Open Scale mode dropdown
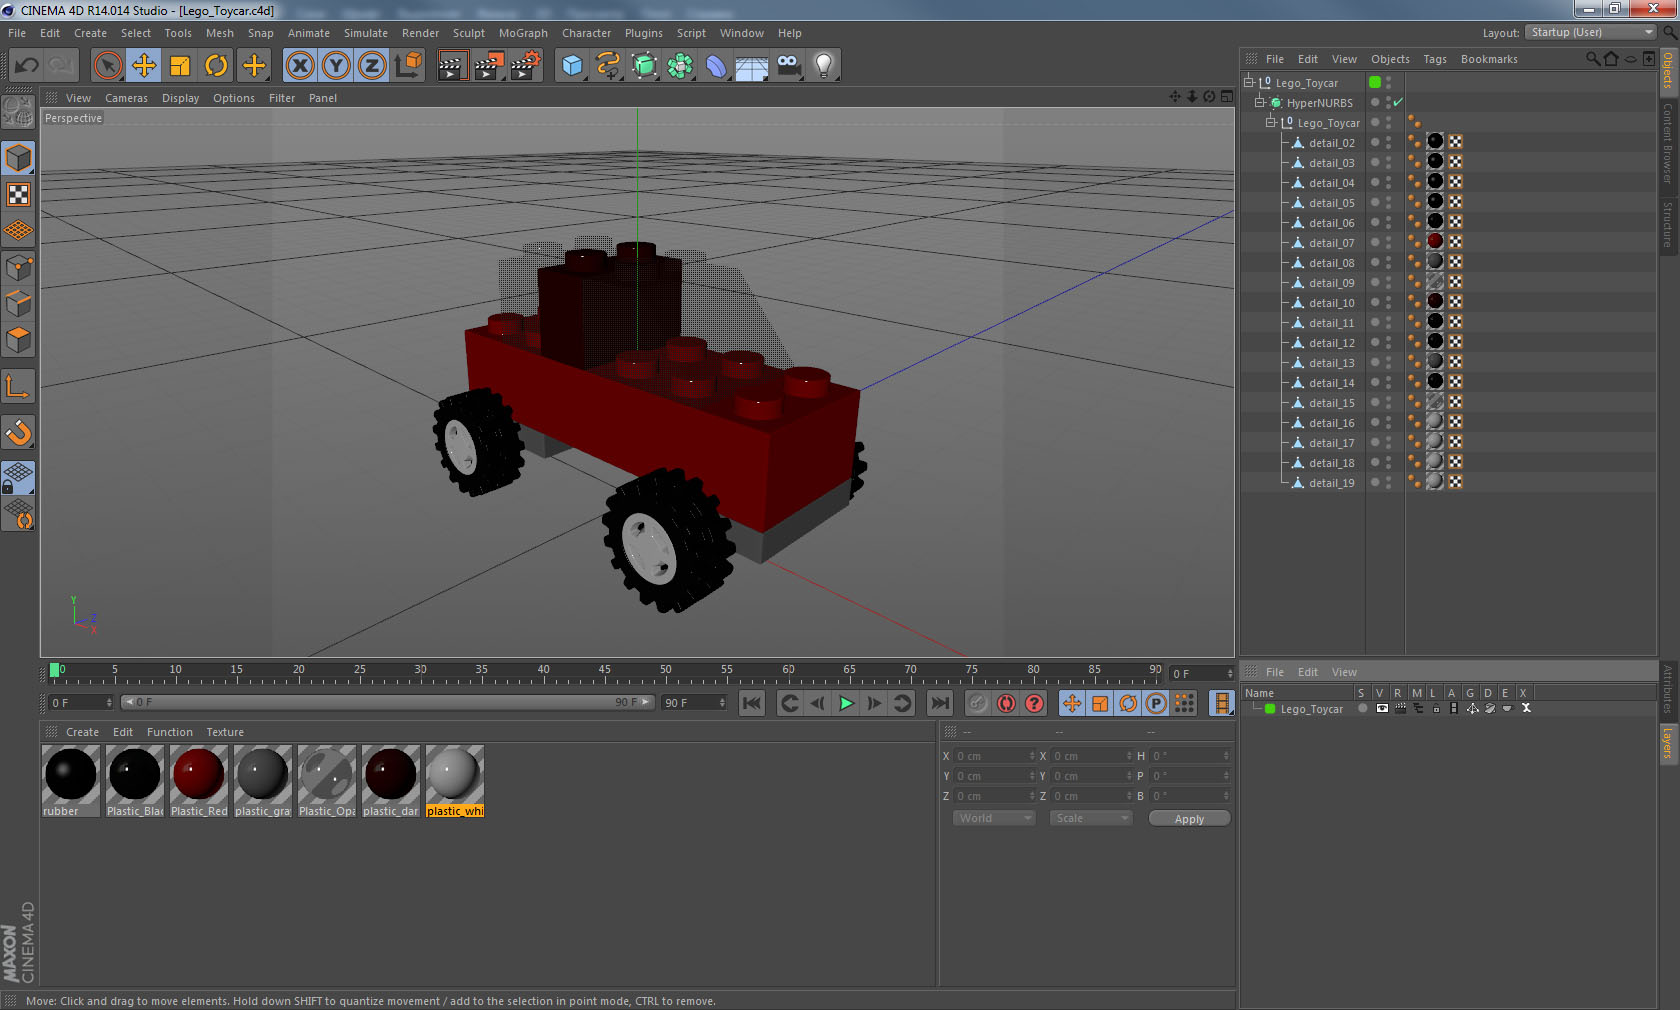 [1091, 818]
